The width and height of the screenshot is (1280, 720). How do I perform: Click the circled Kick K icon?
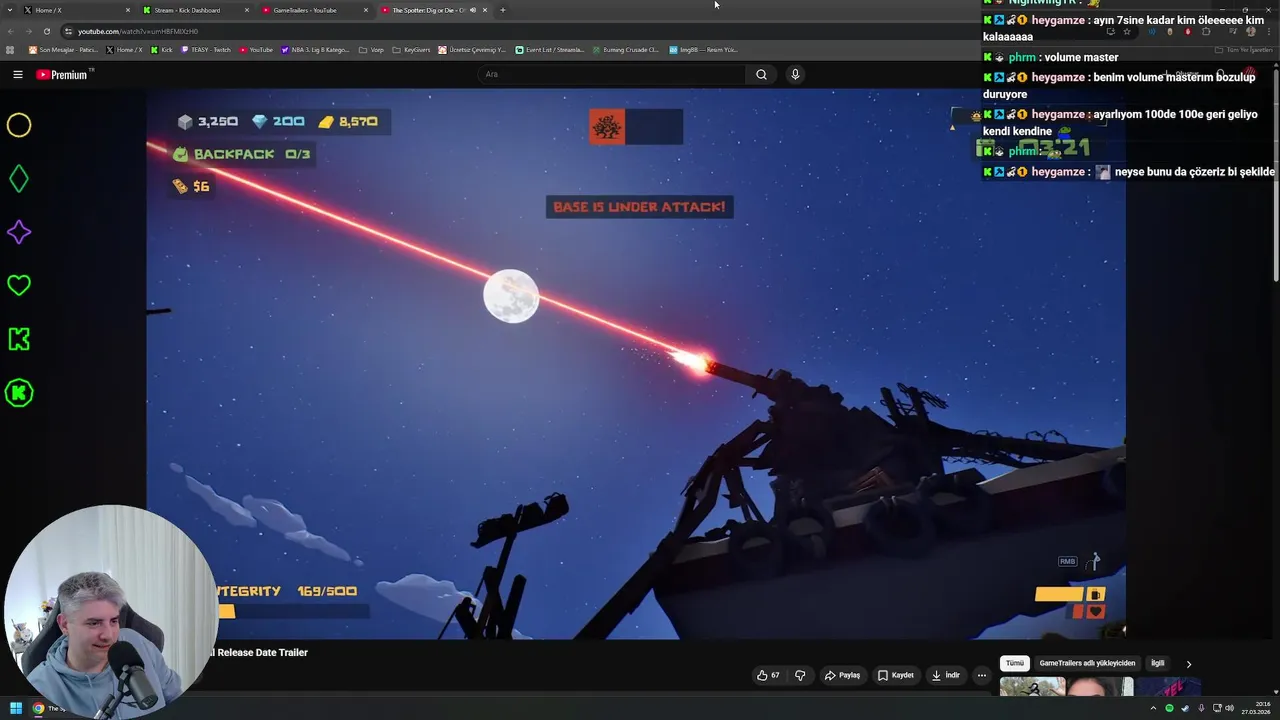pyautogui.click(x=19, y=393)
